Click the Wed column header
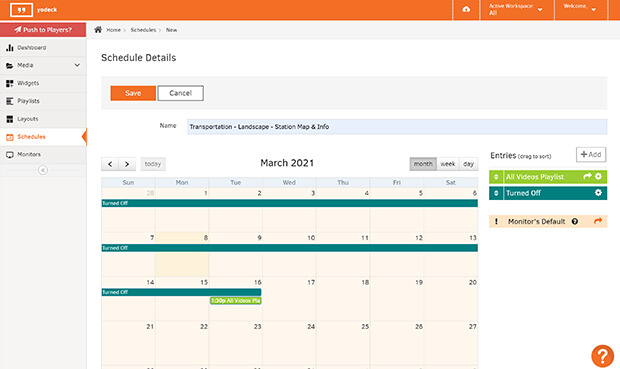Screen dimensions: 620x369 [x=289, y=182]
